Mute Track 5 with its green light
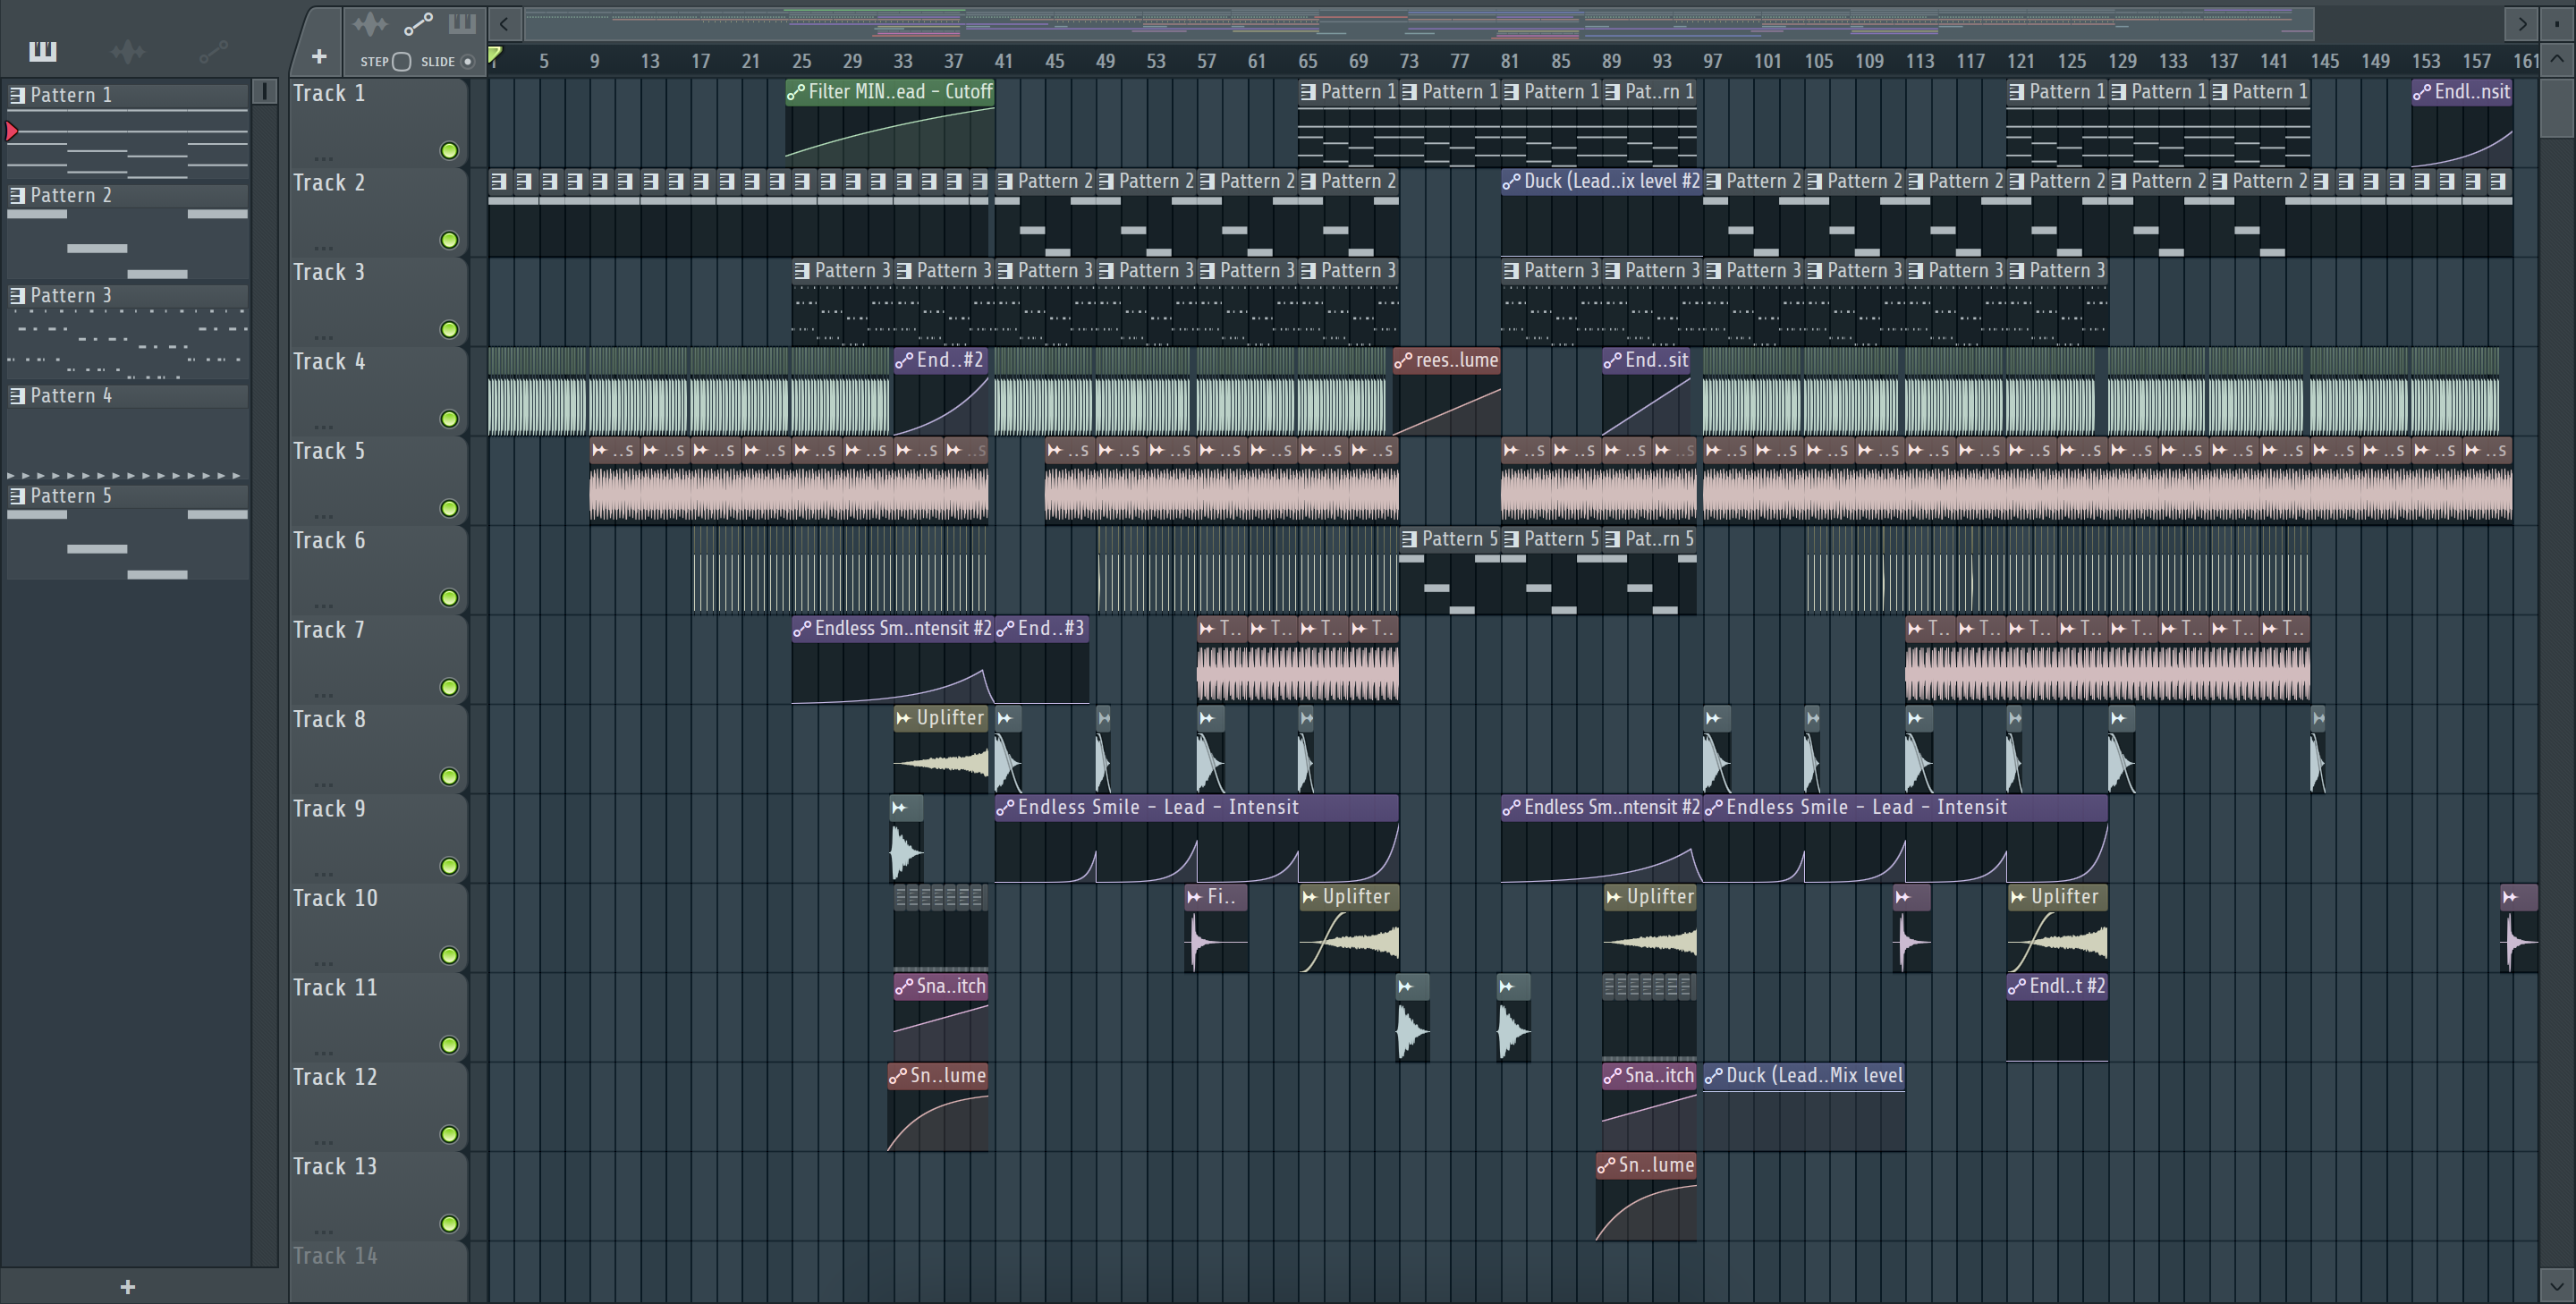Viewport: 2576px width, 1304px height. (450, 509)
